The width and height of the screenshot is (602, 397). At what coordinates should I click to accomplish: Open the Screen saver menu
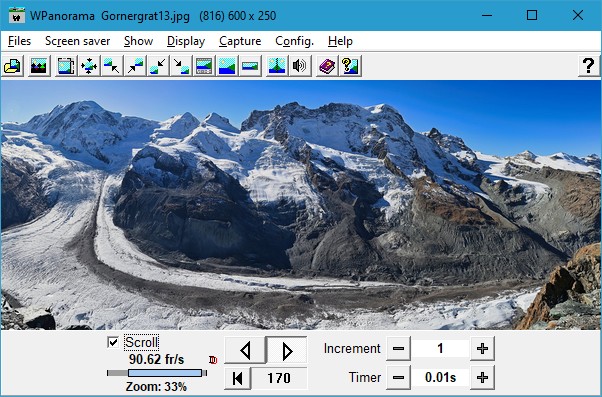[78, 41]
